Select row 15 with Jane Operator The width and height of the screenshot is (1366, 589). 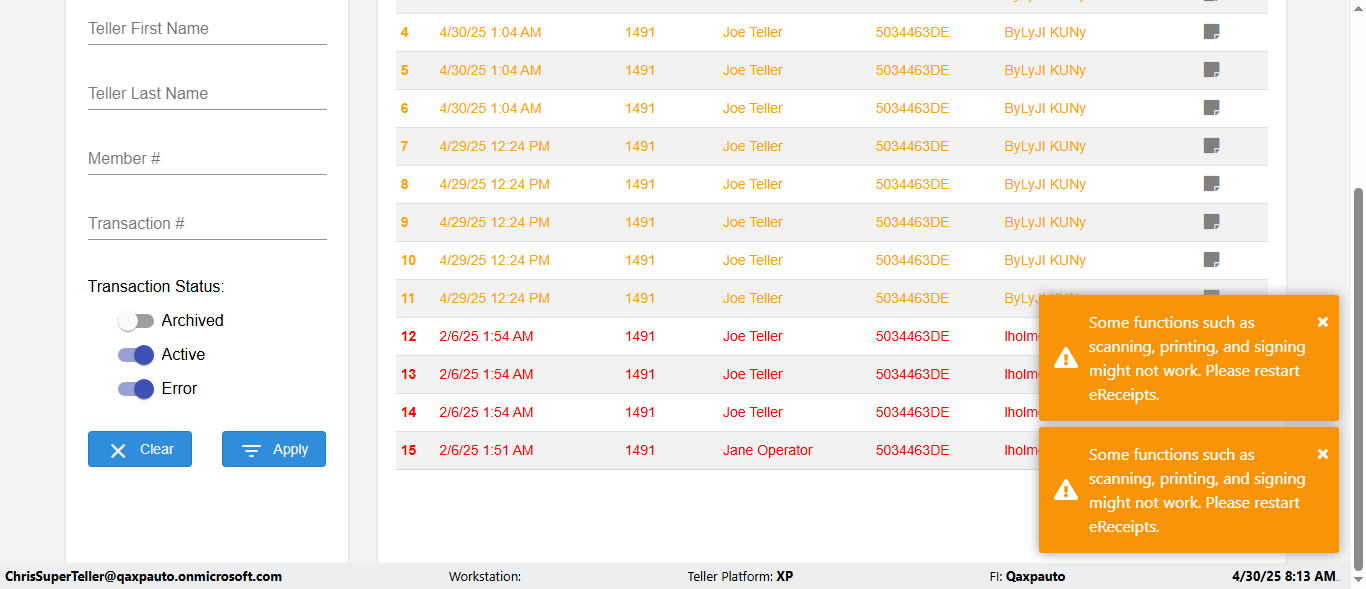coord(767,450)
